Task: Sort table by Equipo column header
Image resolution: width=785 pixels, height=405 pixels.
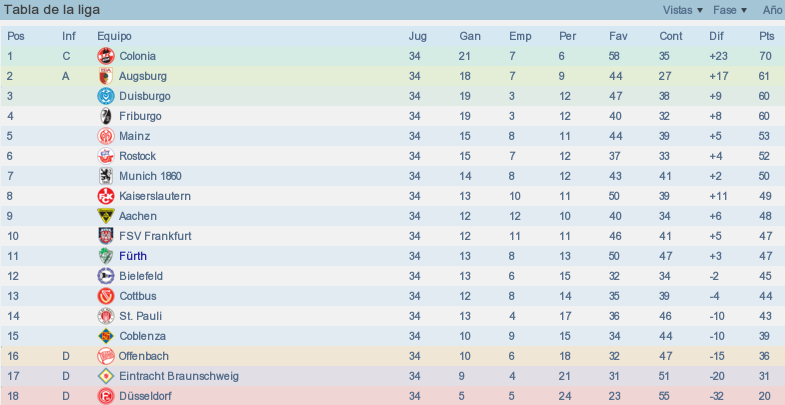Action: [x=114, y=36]
